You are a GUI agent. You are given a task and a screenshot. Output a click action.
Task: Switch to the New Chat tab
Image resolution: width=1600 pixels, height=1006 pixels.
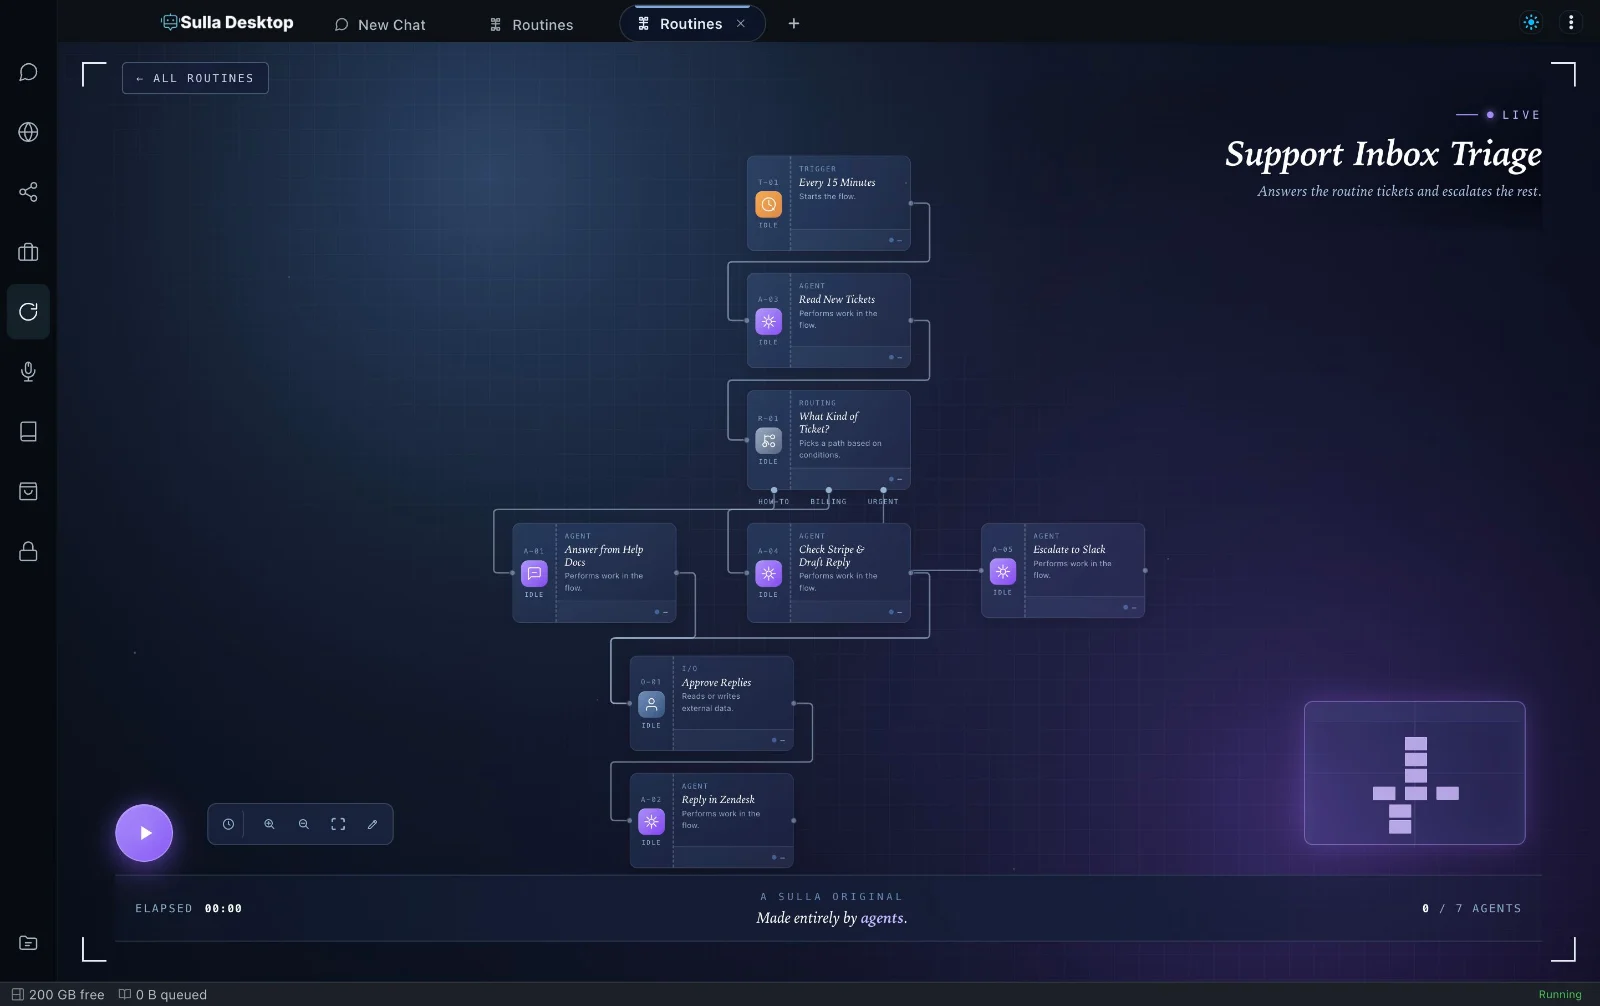click(x=380, y=24)
